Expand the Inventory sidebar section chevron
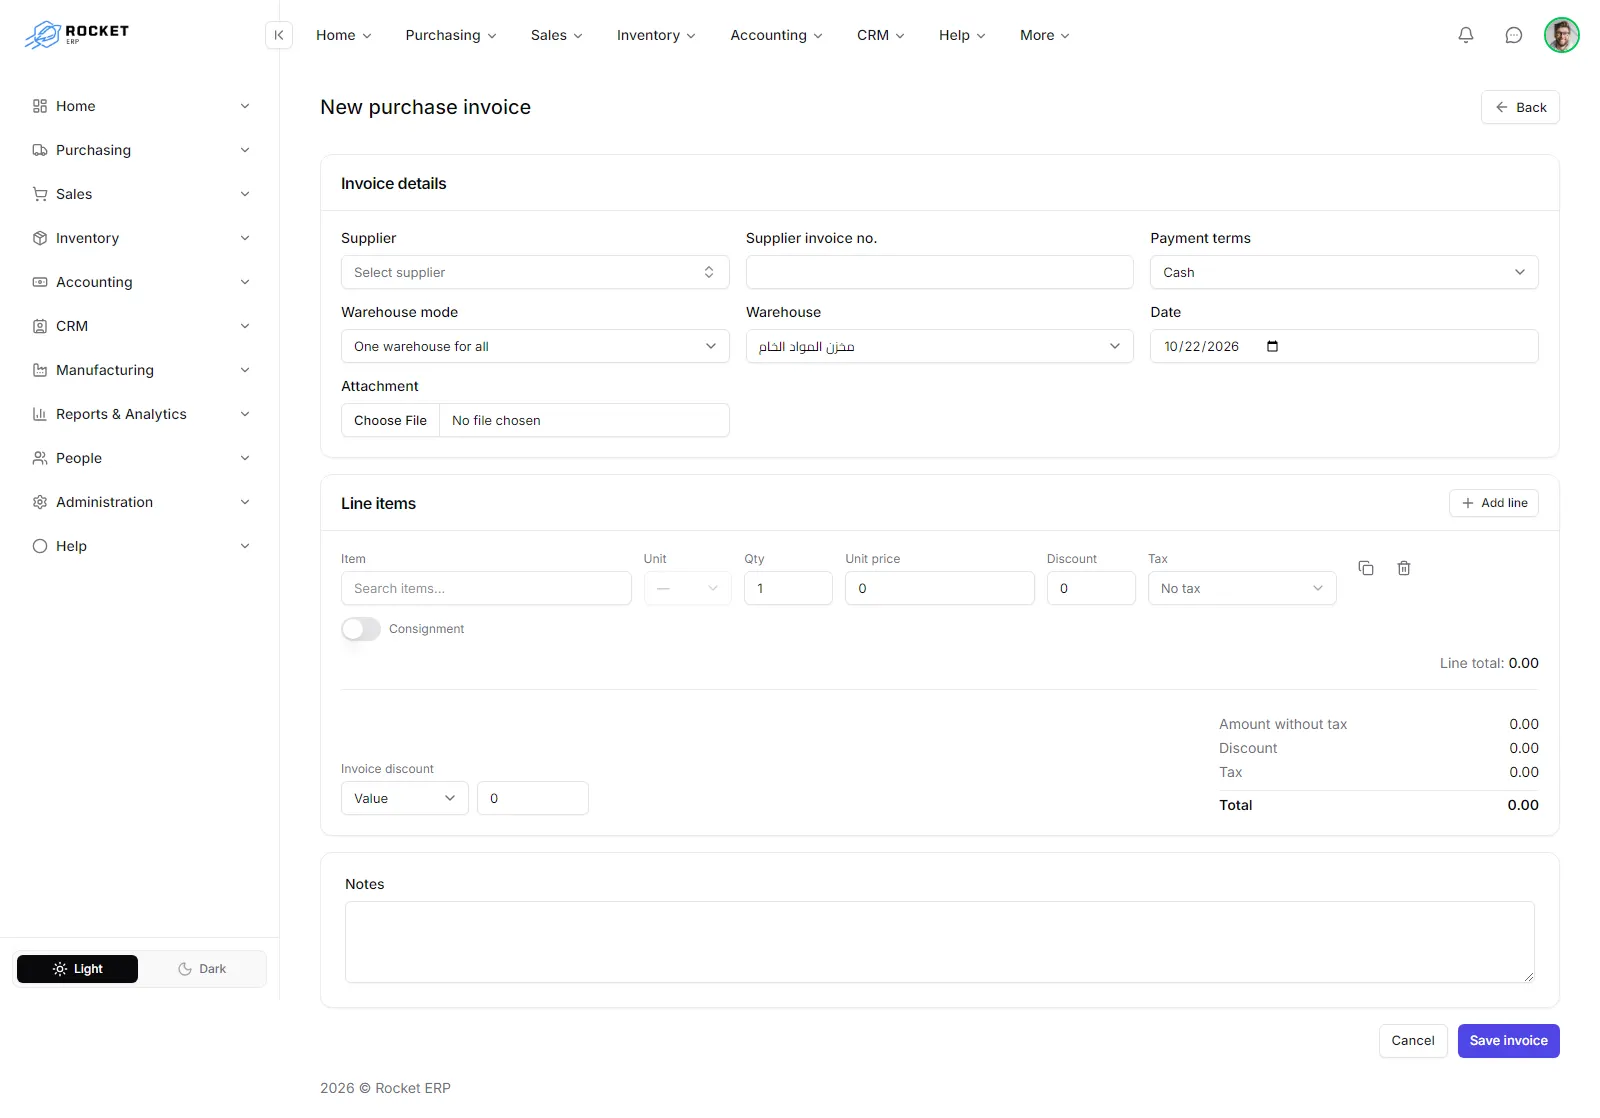The image size is (1600, 1118). [245, 238]
